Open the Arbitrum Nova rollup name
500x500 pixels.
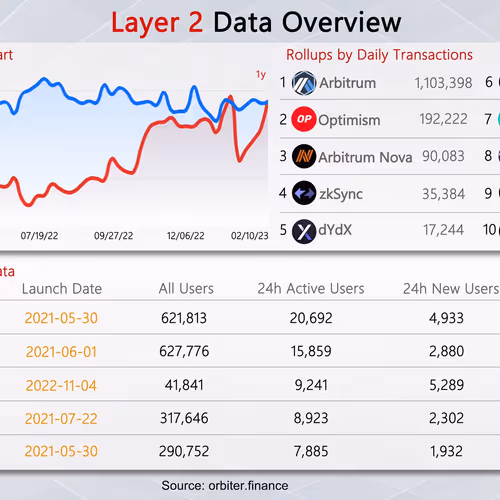(365, 157)
